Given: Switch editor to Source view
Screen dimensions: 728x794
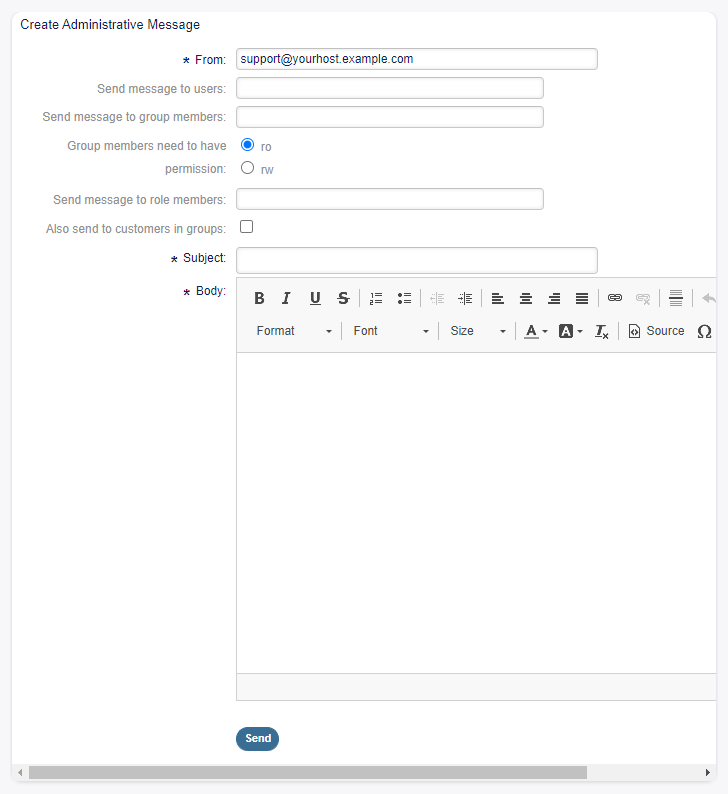Looking at the screenshot, I should coord(656,331).
